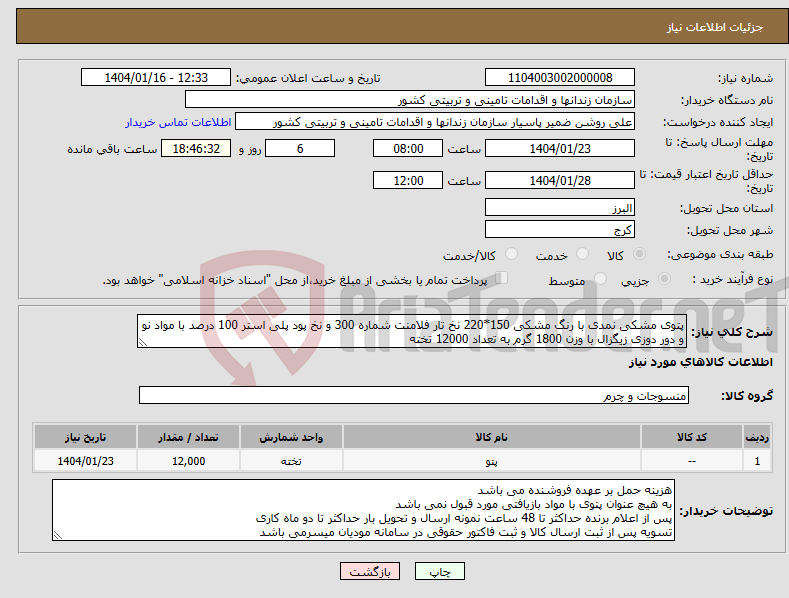Click the تاریخ نیاز column header

(86, 437)
